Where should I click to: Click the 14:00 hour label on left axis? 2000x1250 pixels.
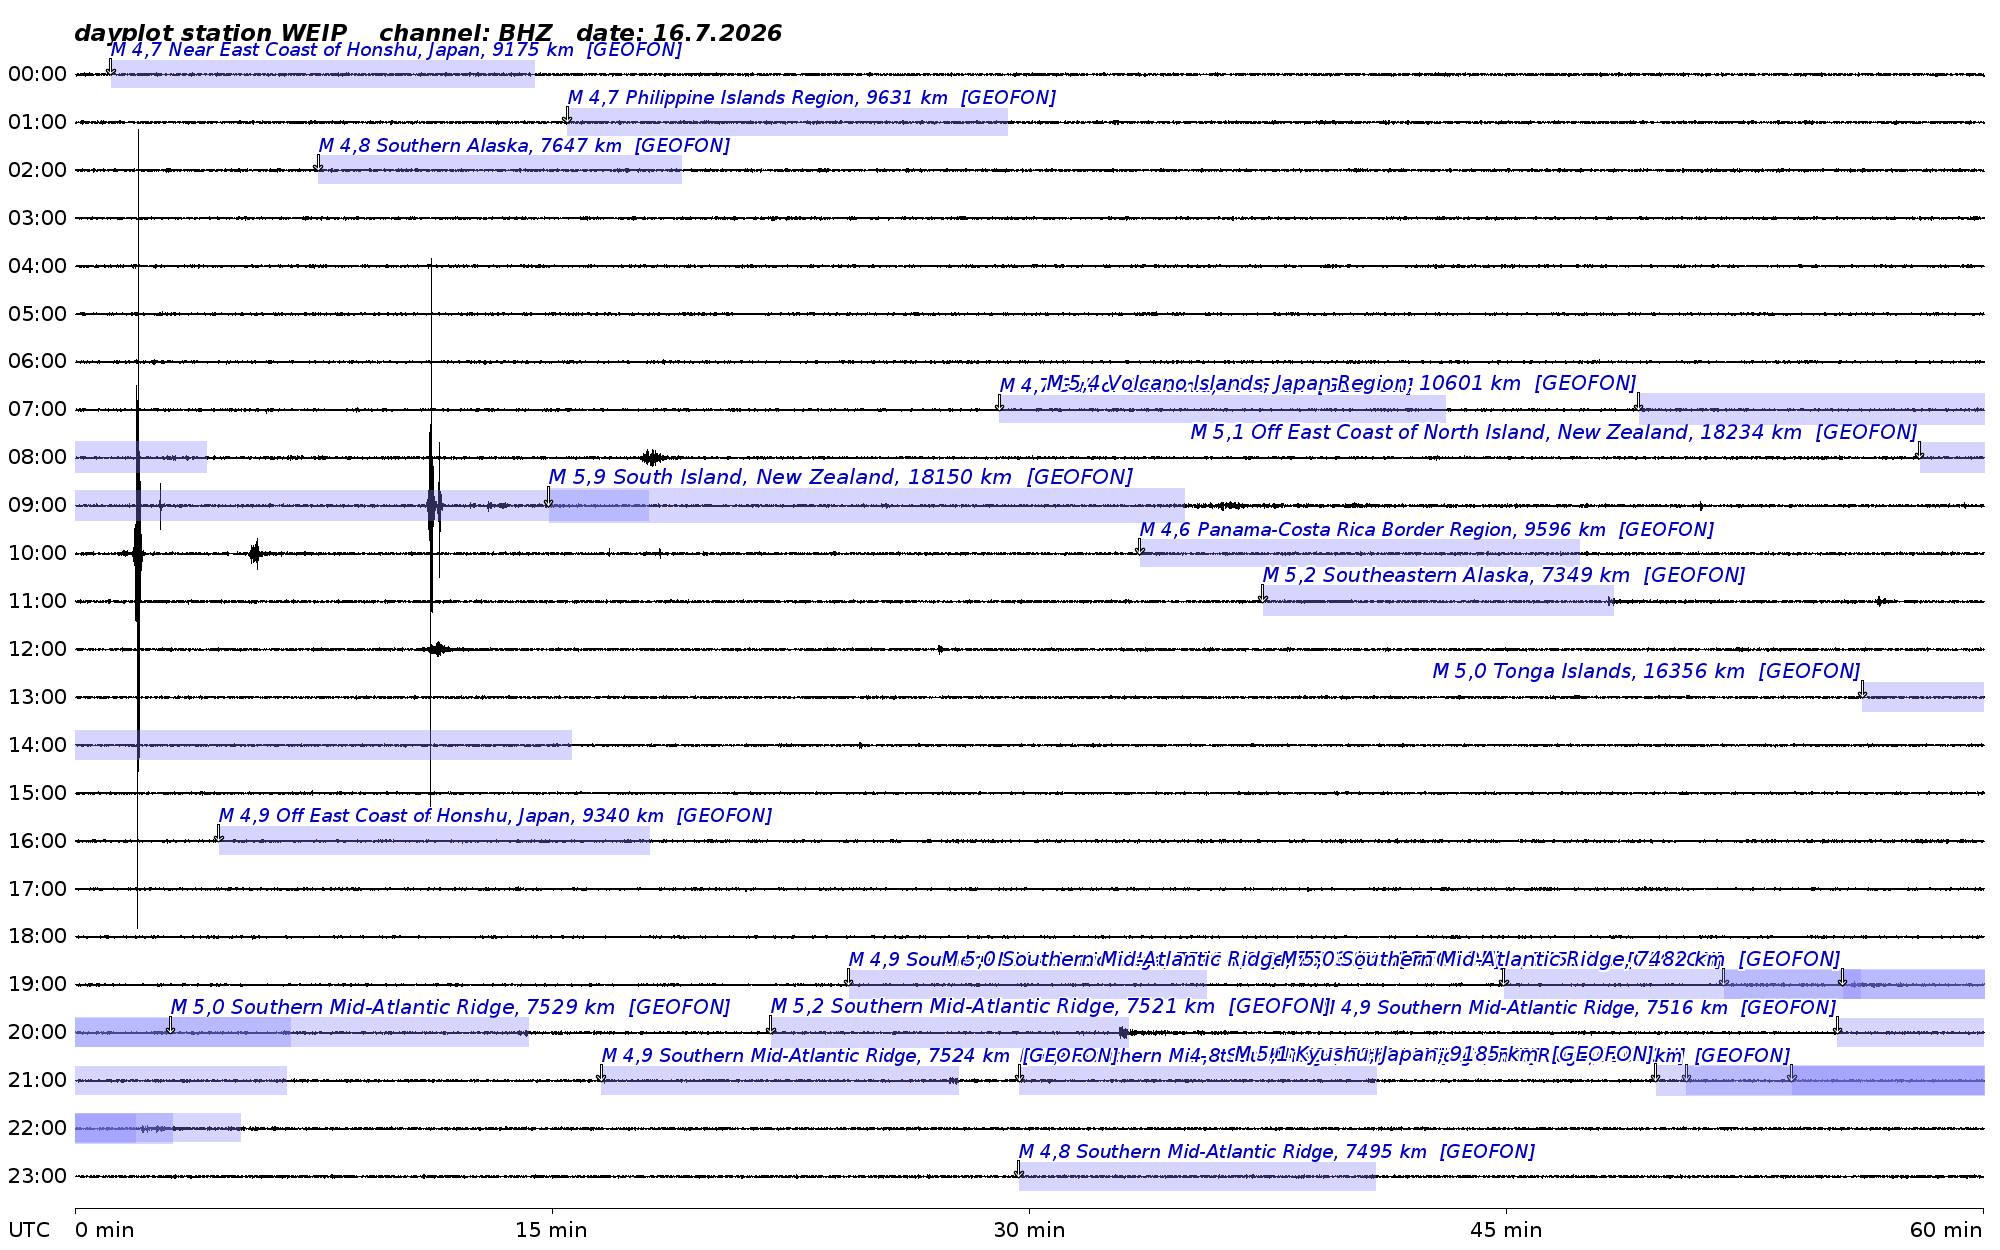point(37,745)
